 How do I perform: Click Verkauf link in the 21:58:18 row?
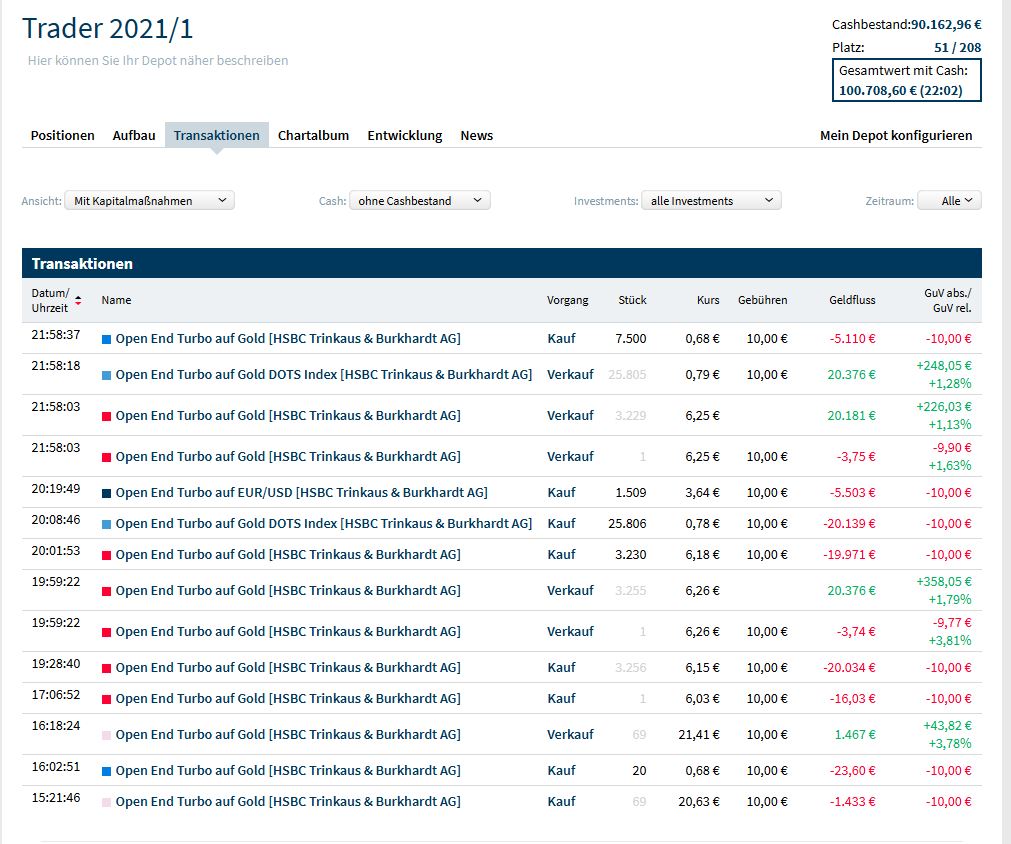coord(570,375)
